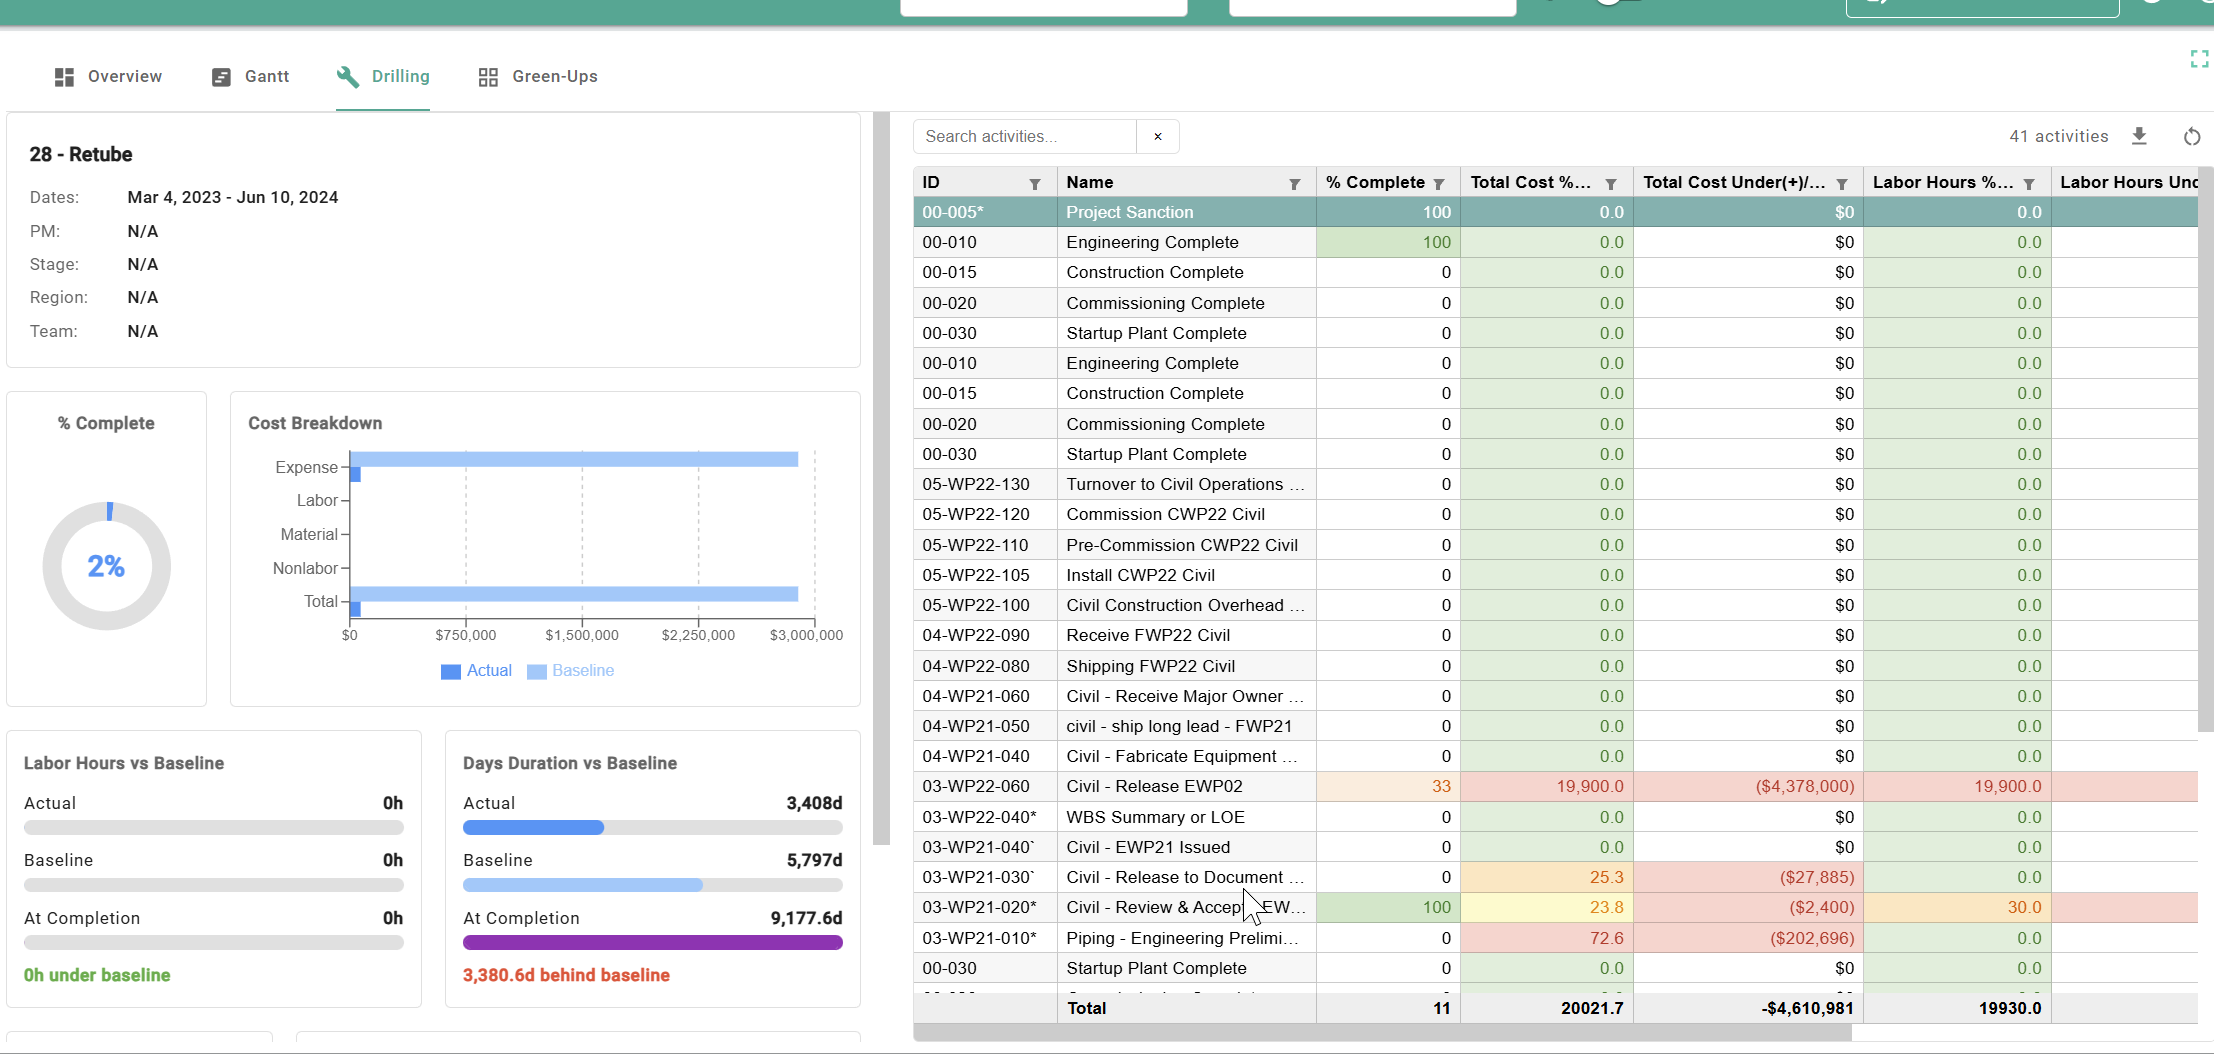Open the Labor Hours % column filter

[2029, 183]
